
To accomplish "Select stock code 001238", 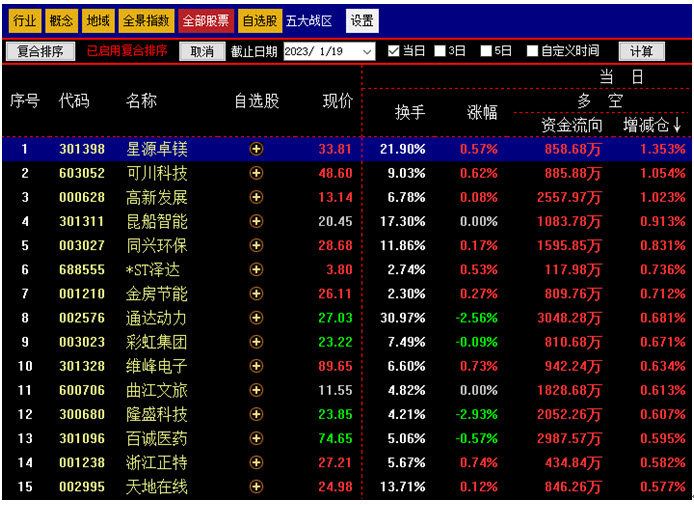I will 82,463.
